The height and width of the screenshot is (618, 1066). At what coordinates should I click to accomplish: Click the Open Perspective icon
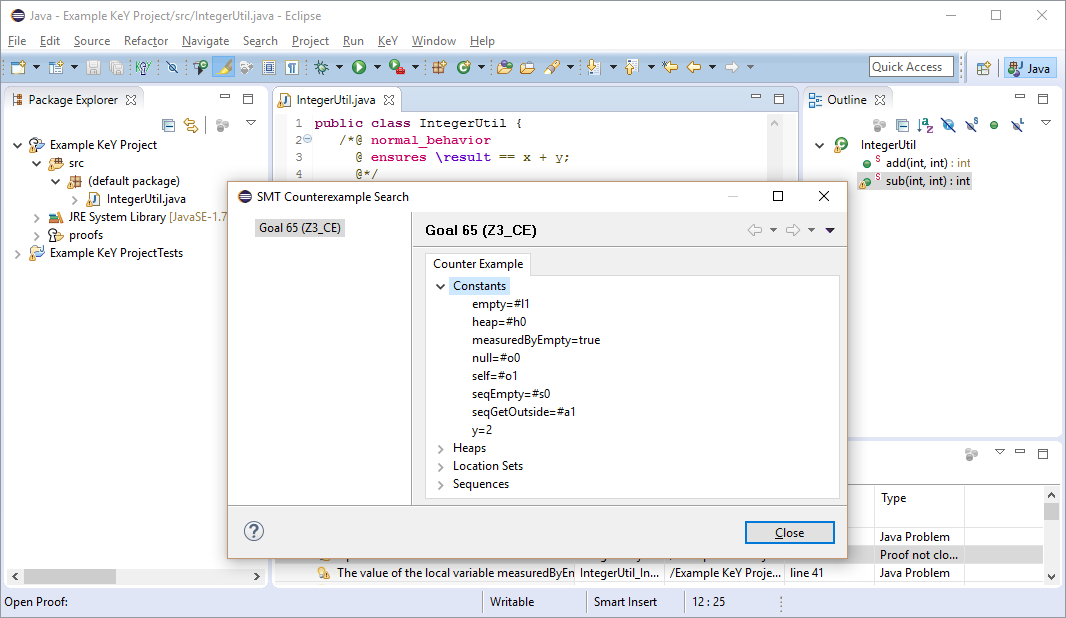pos(983,67)
